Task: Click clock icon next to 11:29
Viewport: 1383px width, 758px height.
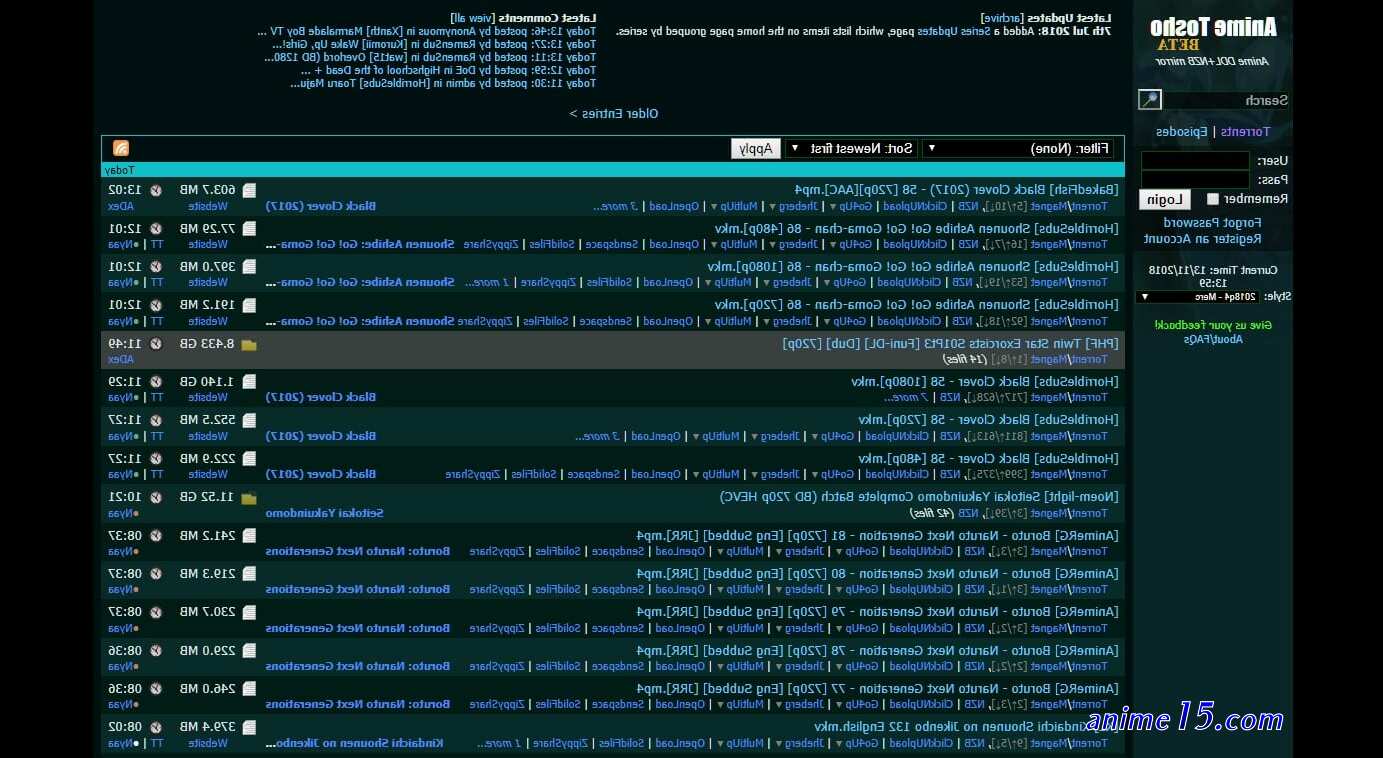Action: (156, 381)
